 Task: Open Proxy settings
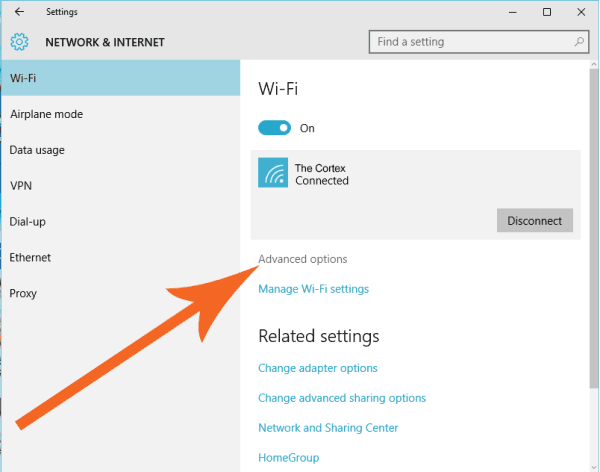click(x=121, y=293)
